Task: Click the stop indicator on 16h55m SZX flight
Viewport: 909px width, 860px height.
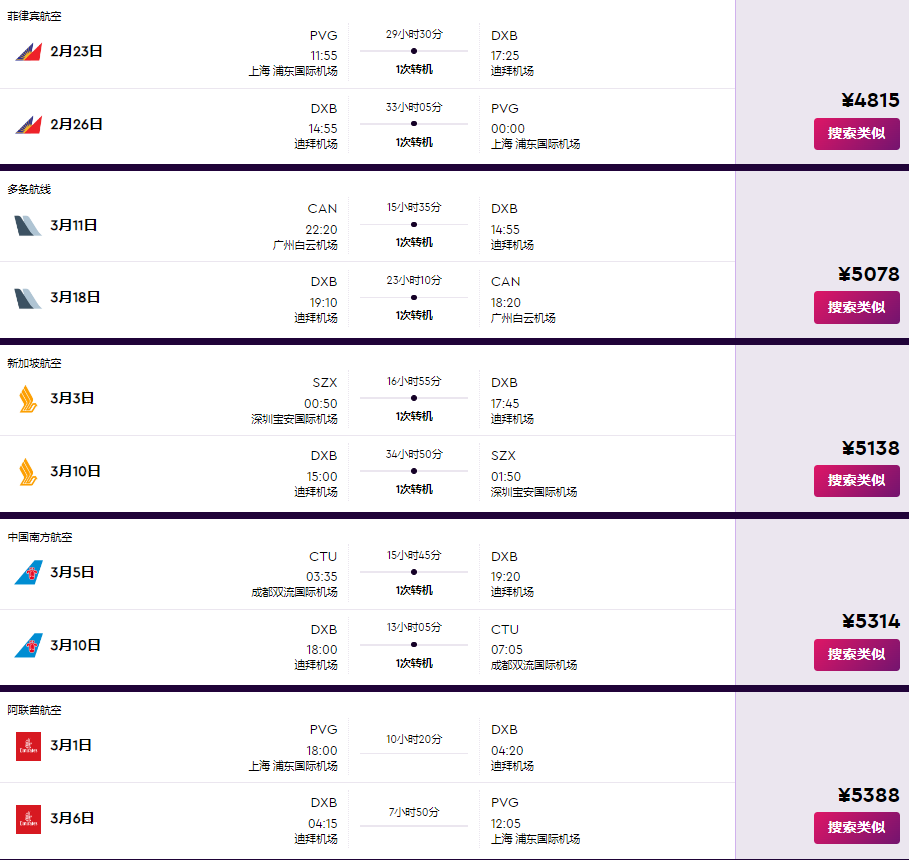Action: (x=414, y=398)
